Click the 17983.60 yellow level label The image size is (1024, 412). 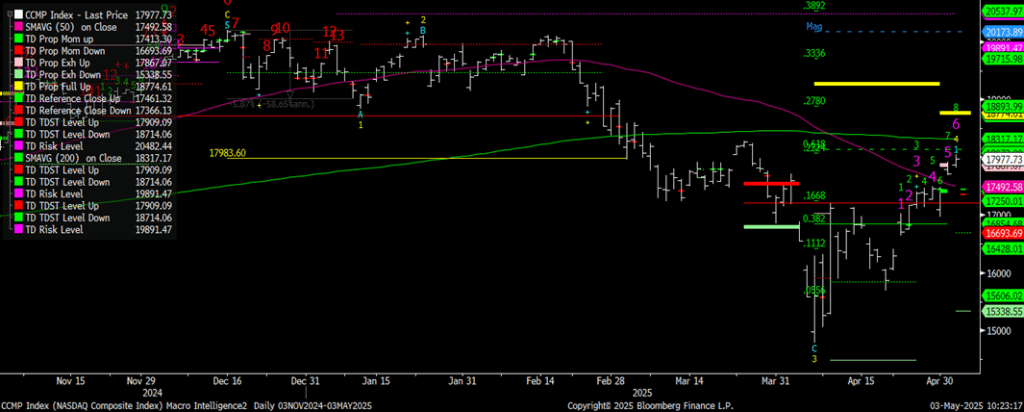[x=228, y=153]
